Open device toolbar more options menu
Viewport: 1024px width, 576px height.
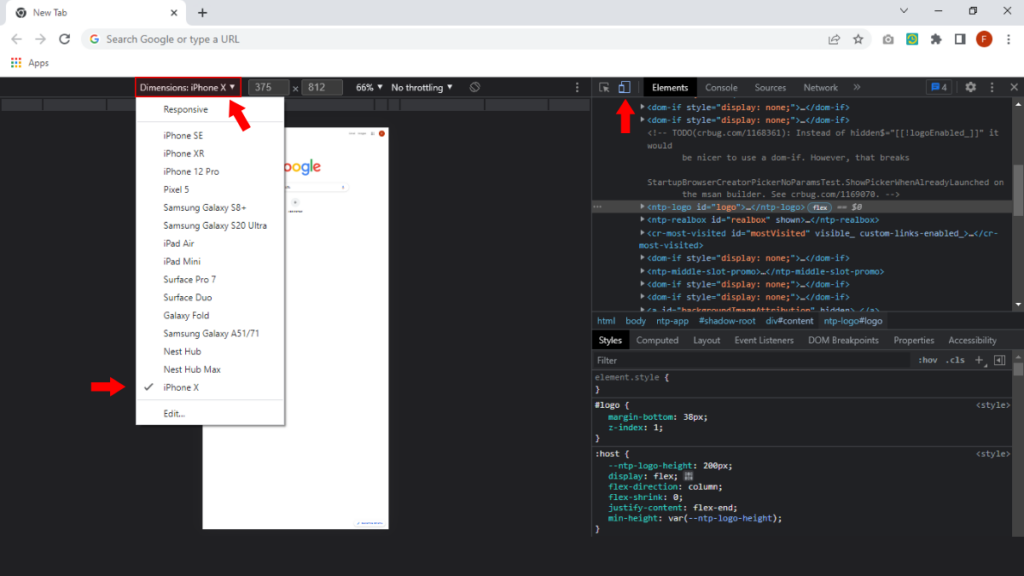pyautogui.click(x=577, y=88)
